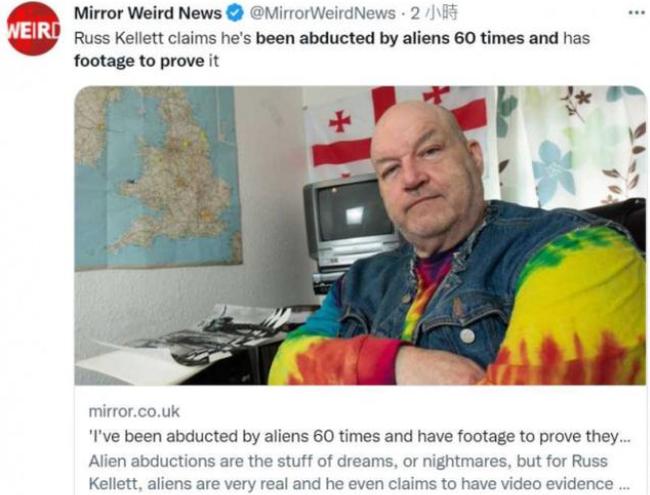Click the papers on the desk in photo

pyautogui.click(x=187, y=342)
